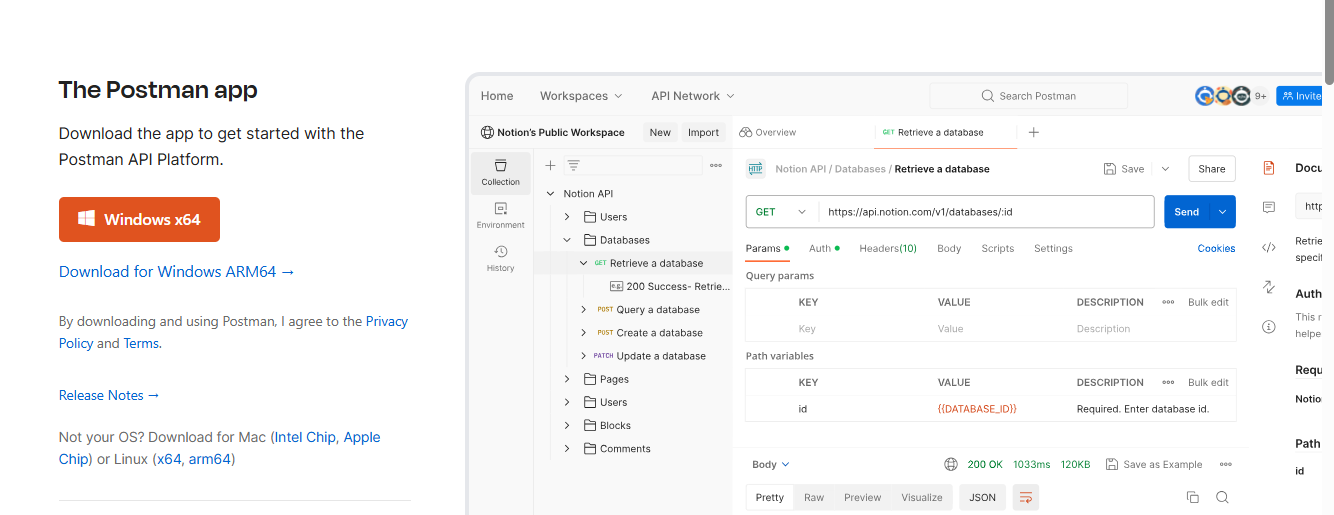Open the Workspaces dropdown menu
Screen dimensions: 1334x515
[581, 96]
